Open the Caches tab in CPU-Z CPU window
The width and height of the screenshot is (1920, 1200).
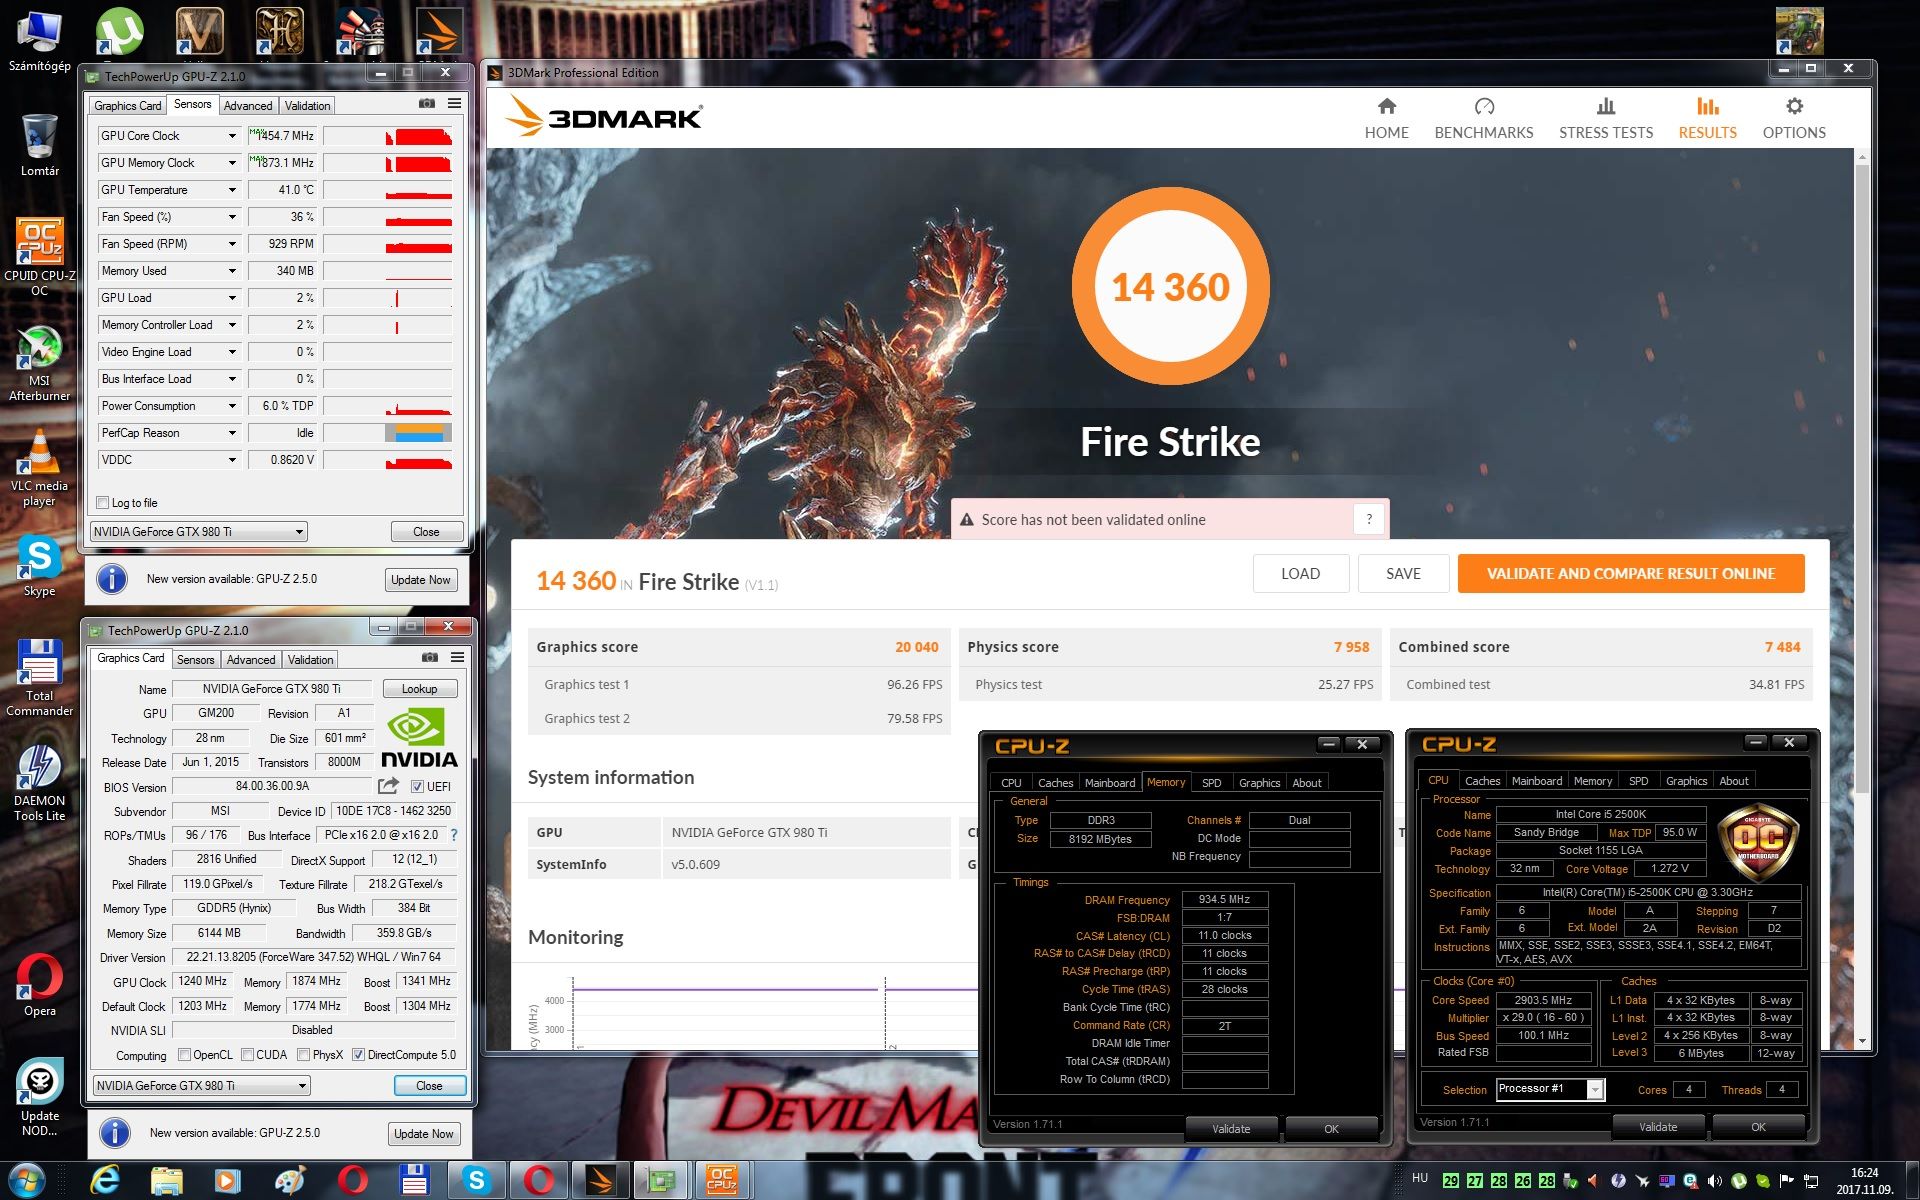[x=1482, y=781]
